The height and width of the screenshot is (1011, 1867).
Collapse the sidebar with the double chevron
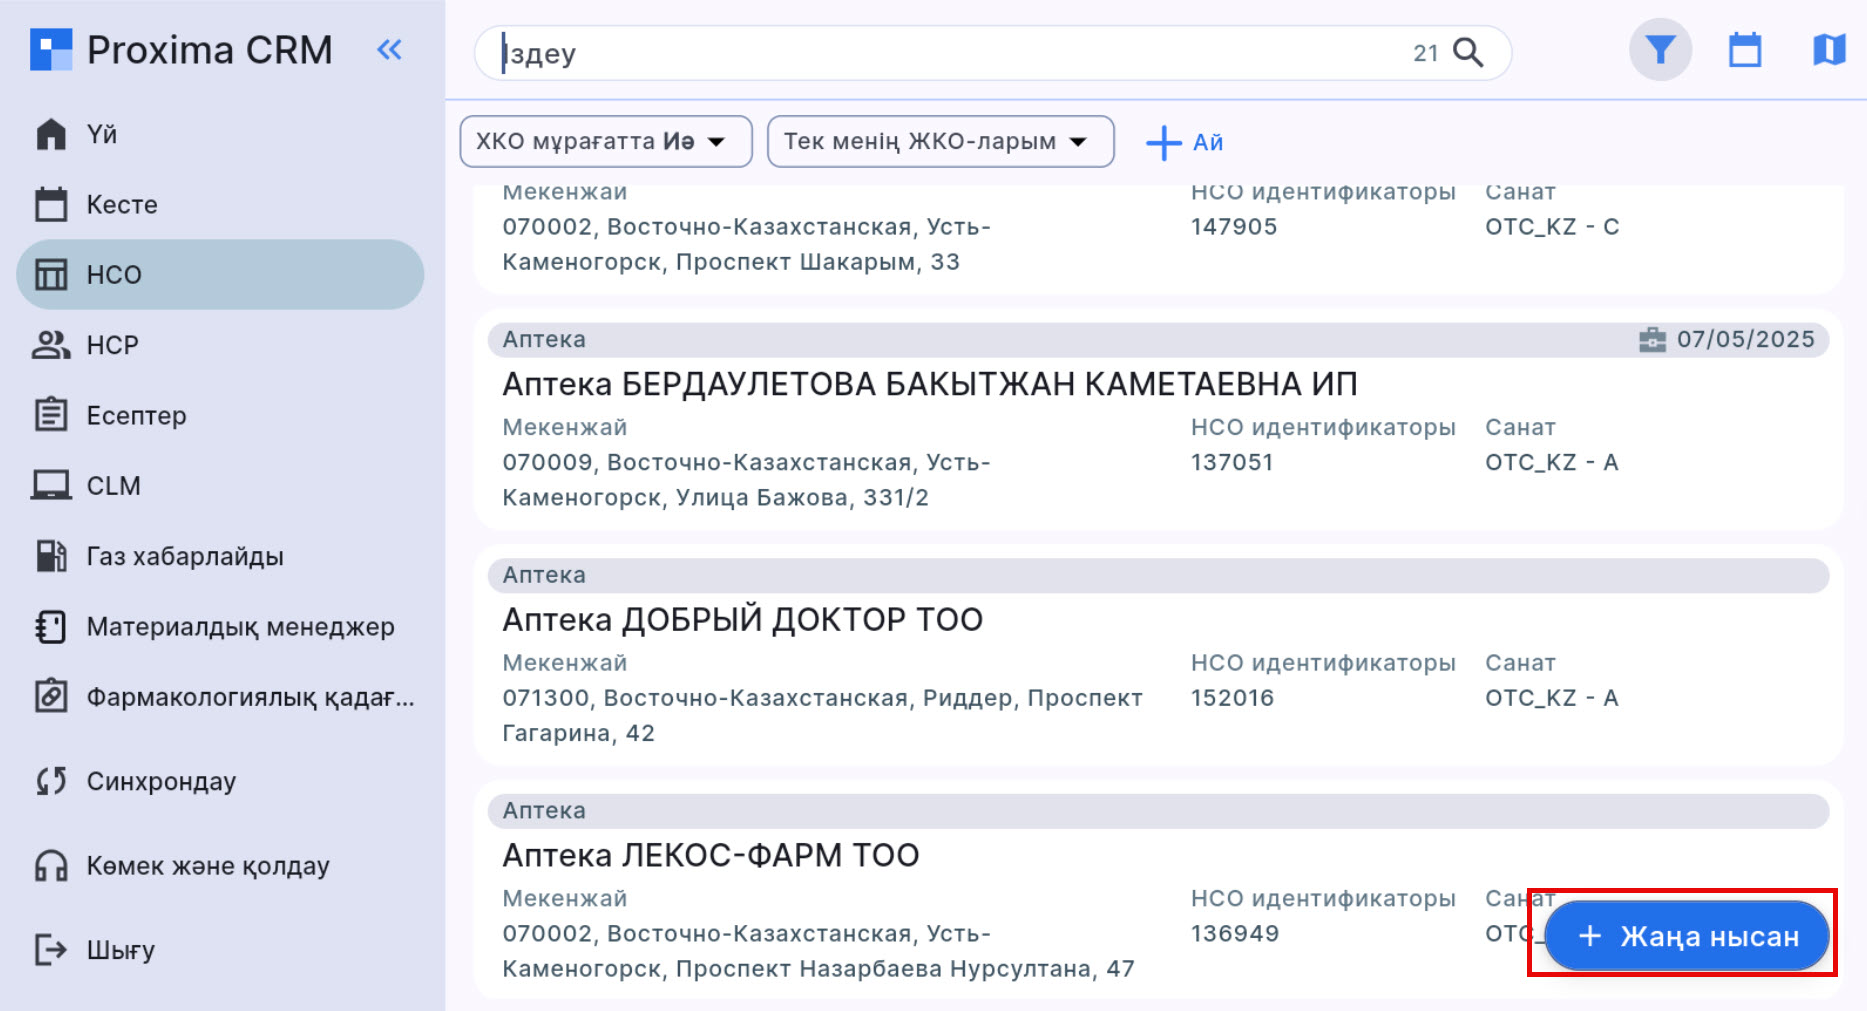(389, 49)
